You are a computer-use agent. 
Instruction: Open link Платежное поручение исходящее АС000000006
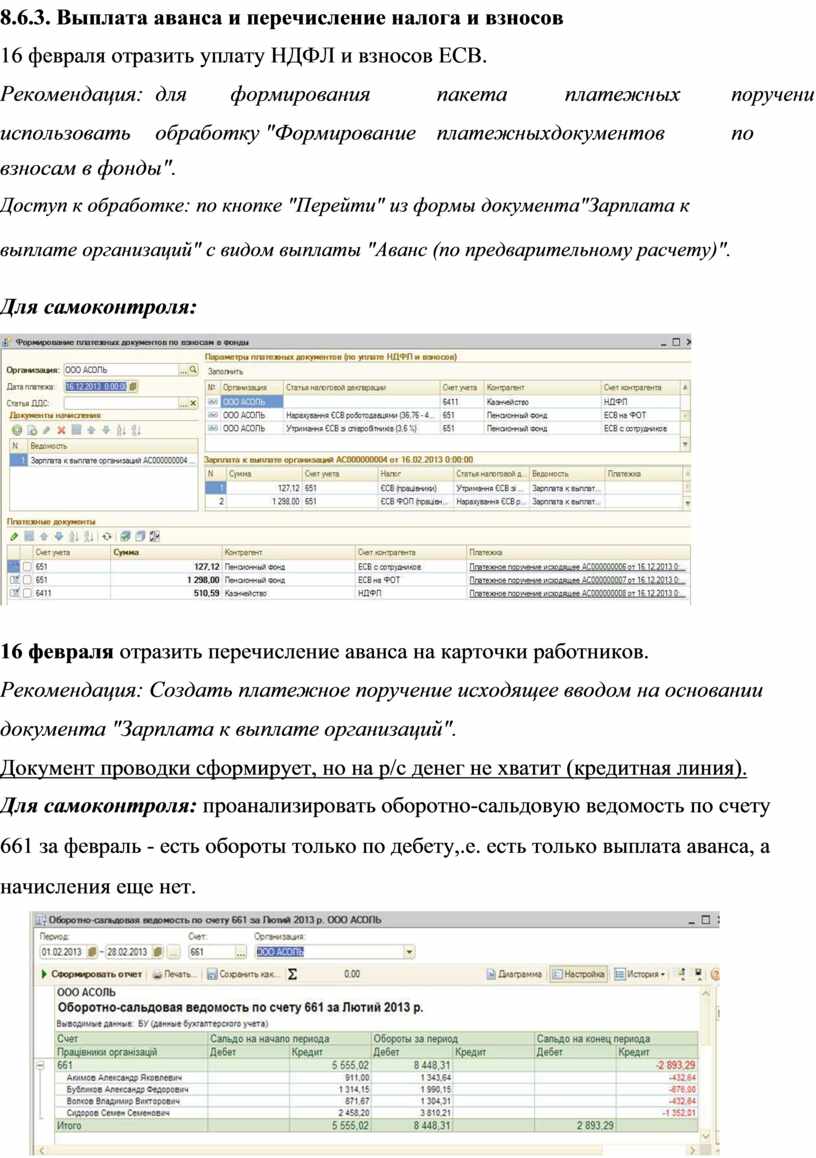(x=577, y=566)
